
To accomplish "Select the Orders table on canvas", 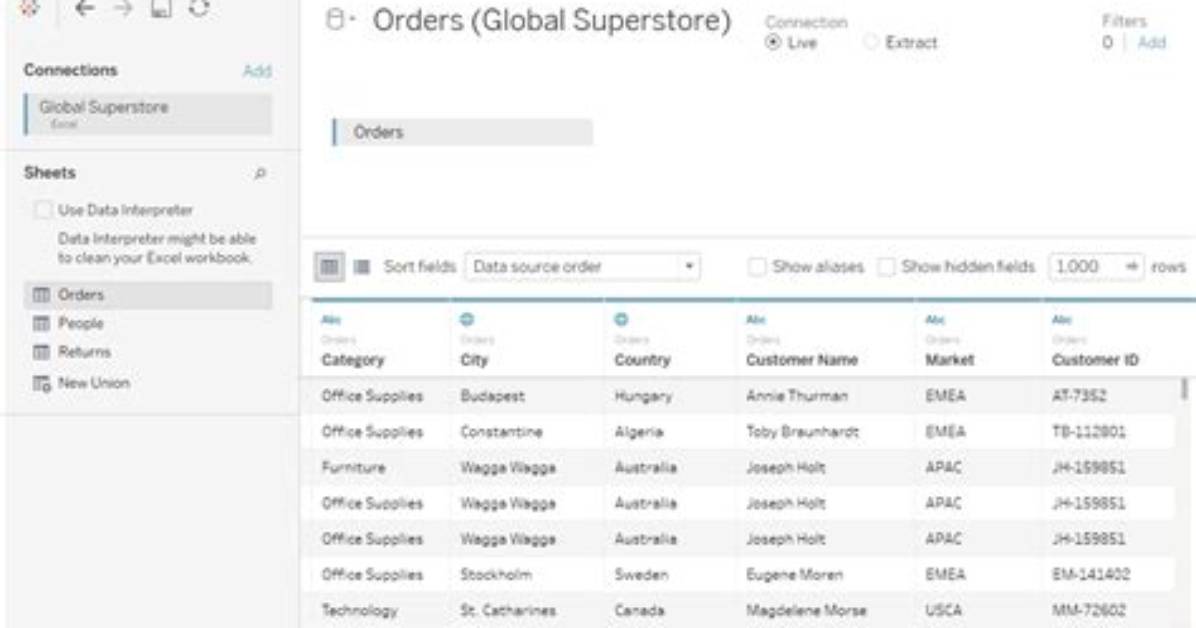I will pyautogui.click(x=462, y=132).
